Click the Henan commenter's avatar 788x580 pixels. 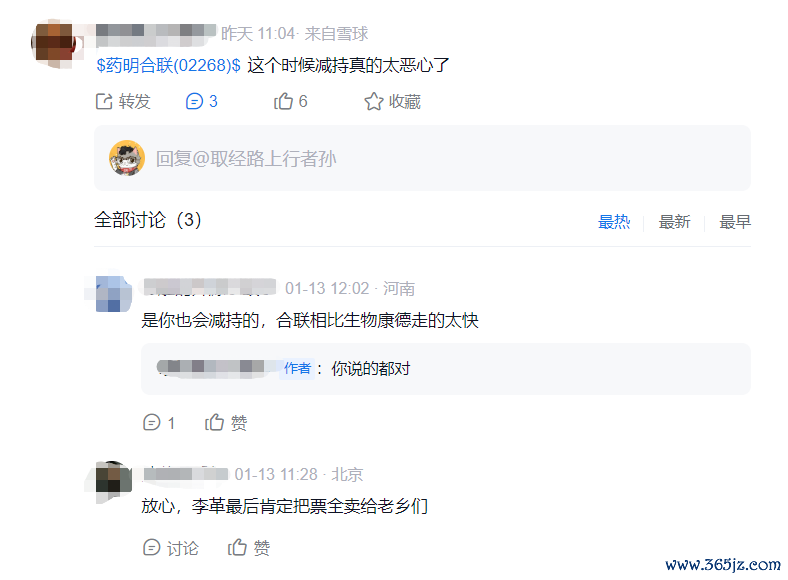(x=114, y=294)
